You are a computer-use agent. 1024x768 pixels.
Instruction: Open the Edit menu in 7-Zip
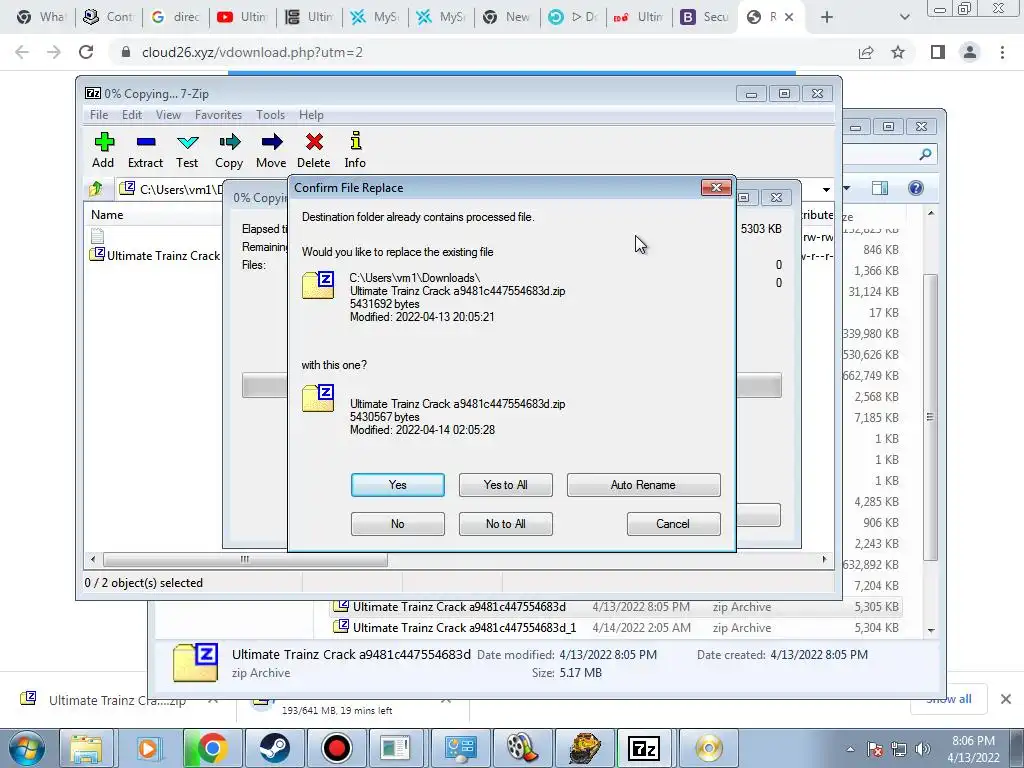pos(131,115)
